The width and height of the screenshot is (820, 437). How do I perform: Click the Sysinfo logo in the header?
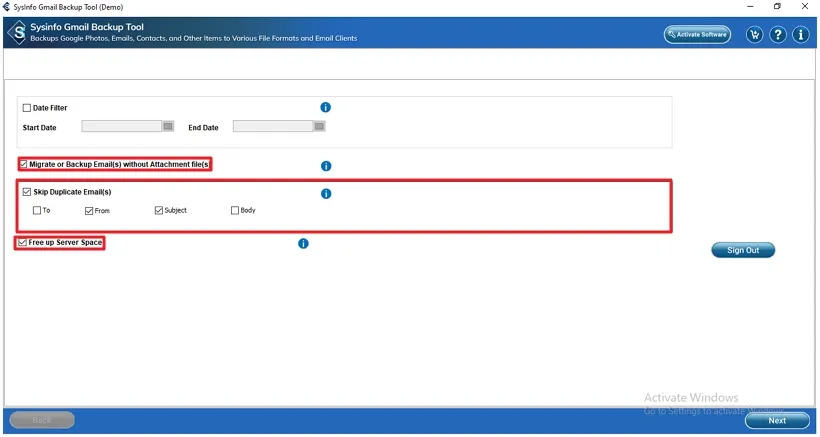coord(18,33)
